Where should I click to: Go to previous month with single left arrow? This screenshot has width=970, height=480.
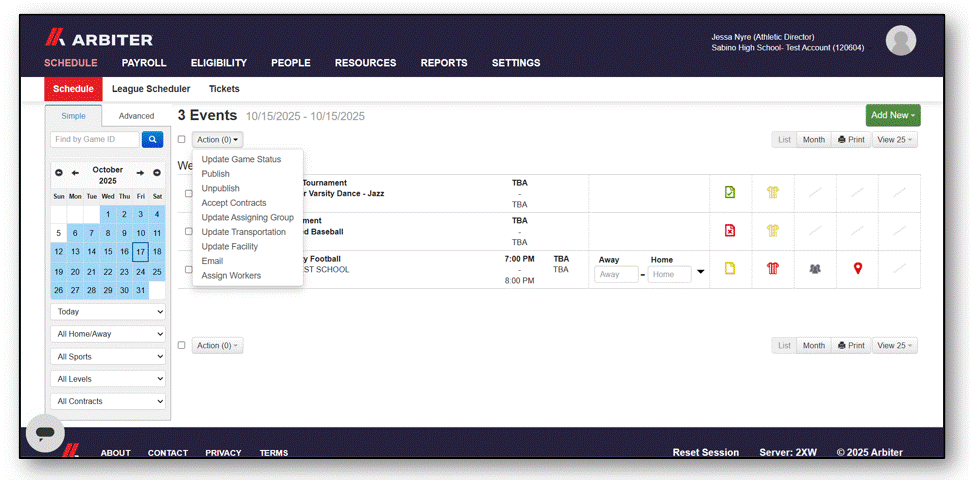coord(75,173)
